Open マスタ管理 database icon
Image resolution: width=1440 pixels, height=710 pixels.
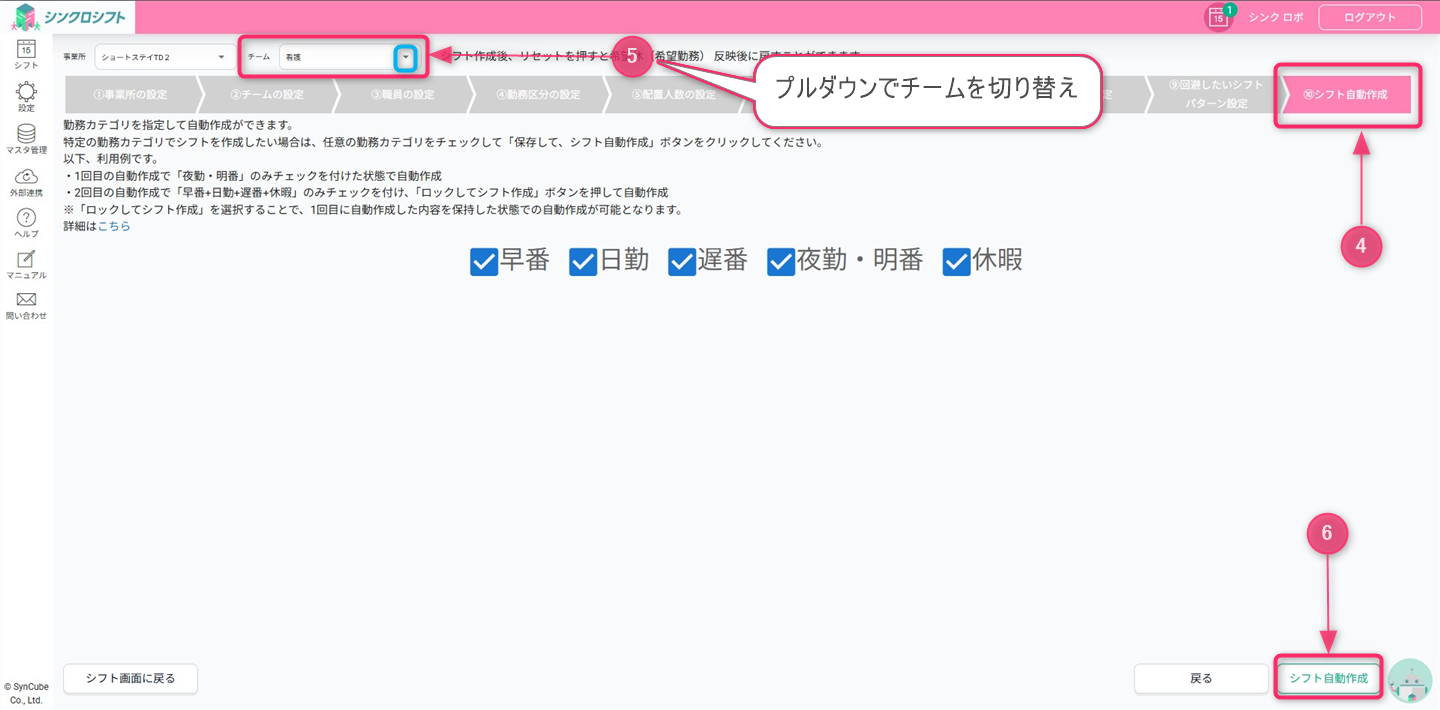pos(27,134)
